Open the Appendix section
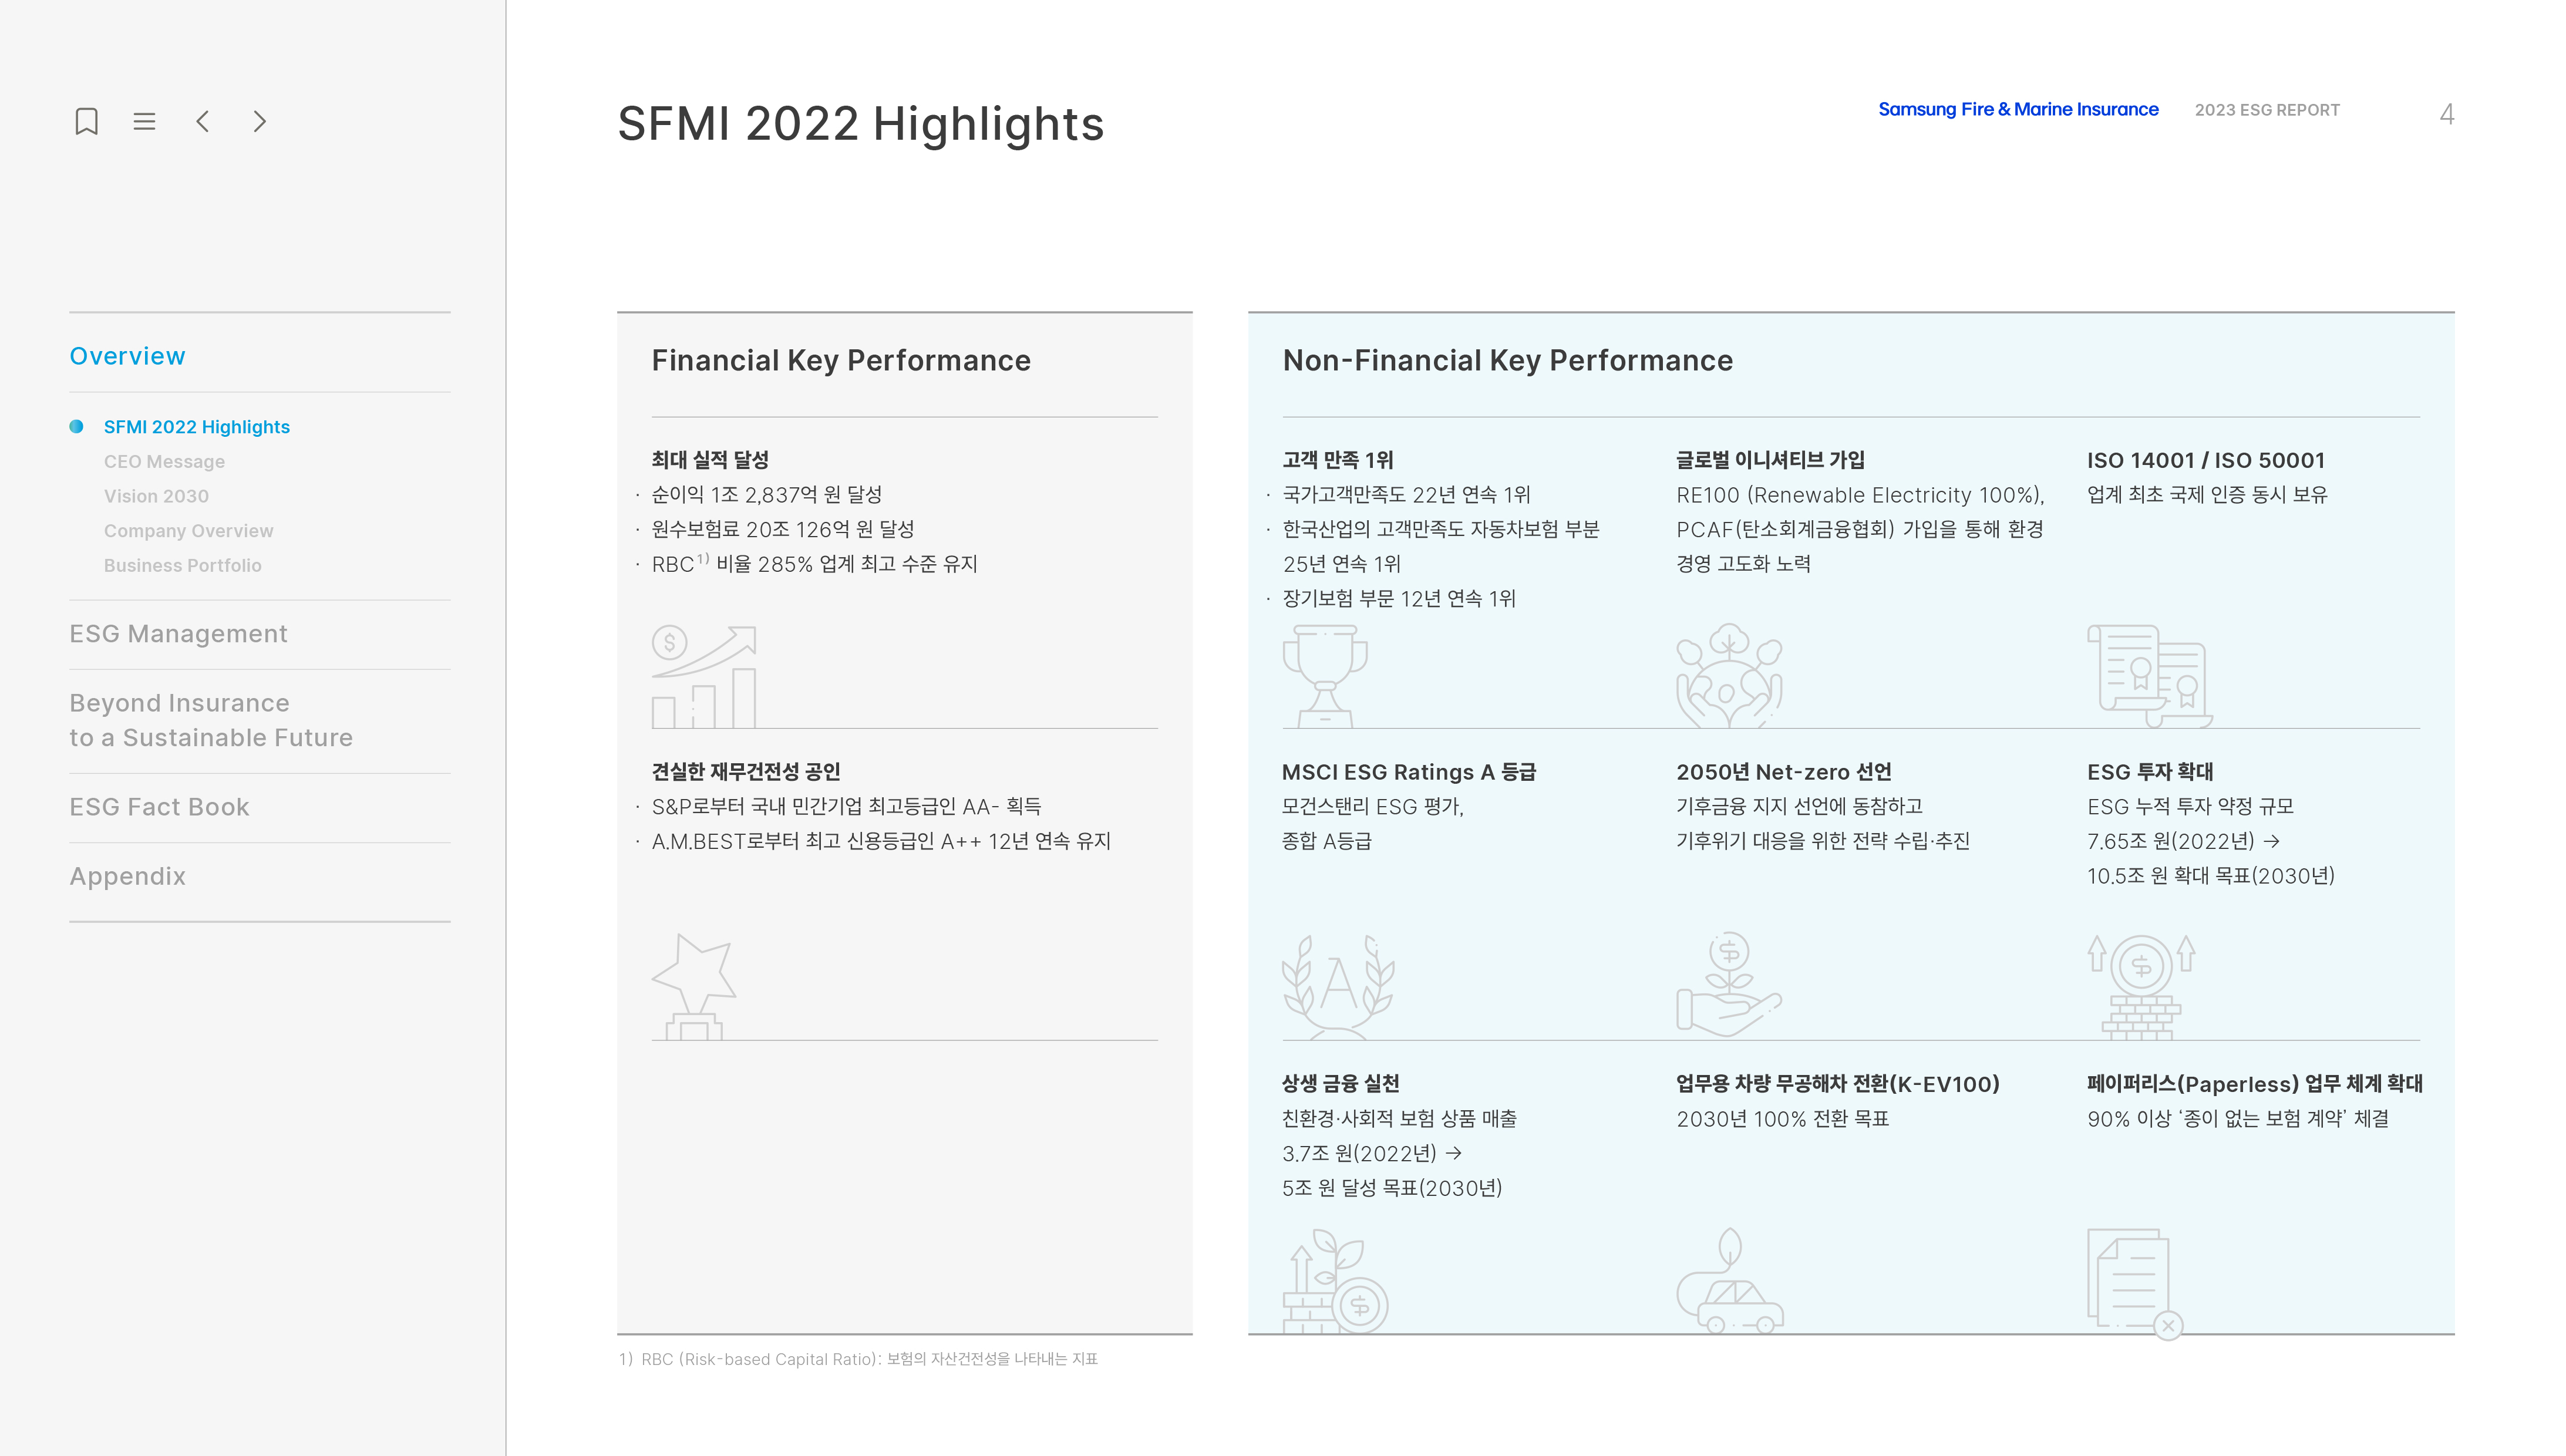2566x1456 pixels. 127,876
